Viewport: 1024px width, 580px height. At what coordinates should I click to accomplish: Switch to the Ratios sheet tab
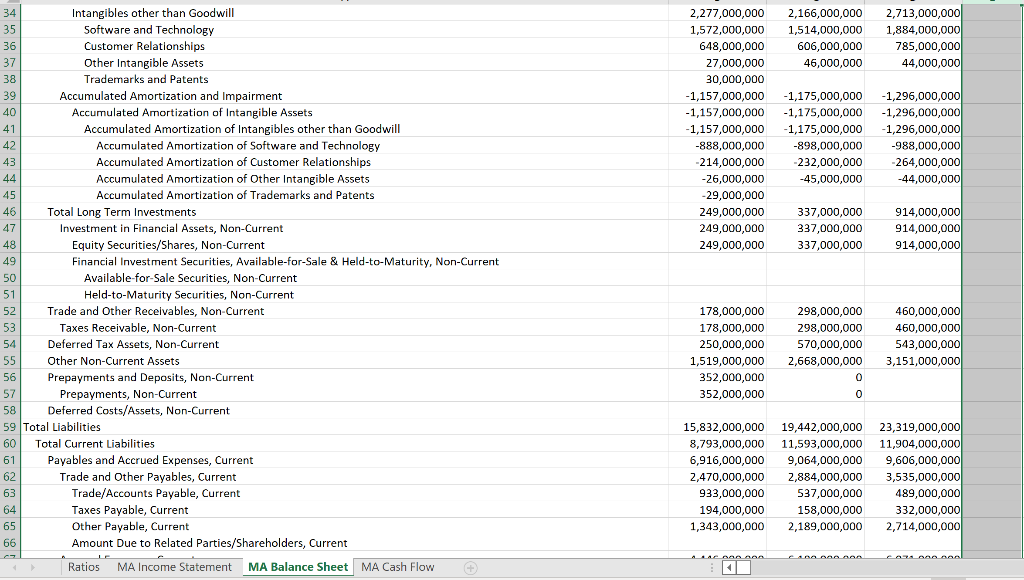tap(84, 567)
